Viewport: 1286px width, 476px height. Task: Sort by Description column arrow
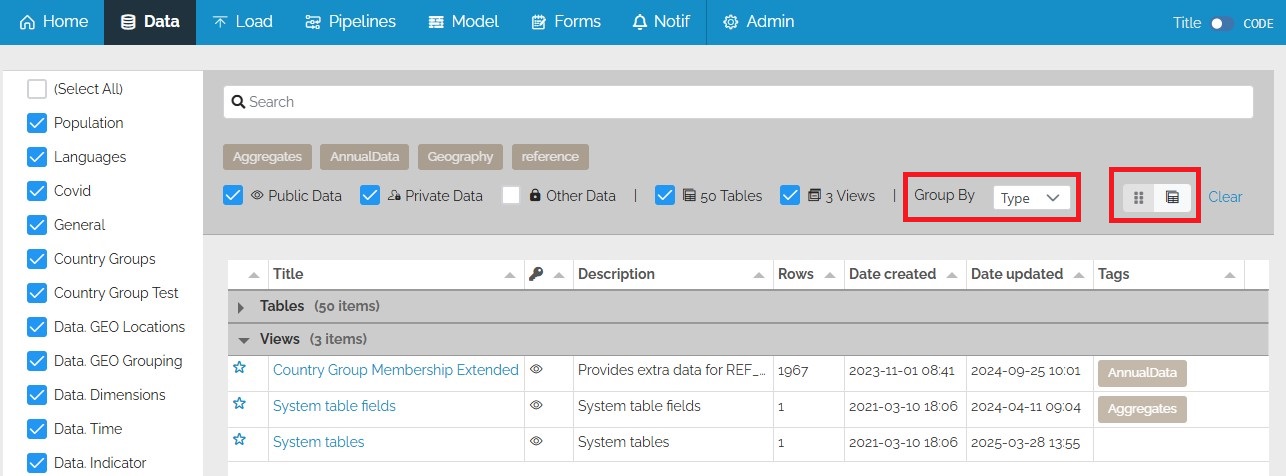point(760,275)
